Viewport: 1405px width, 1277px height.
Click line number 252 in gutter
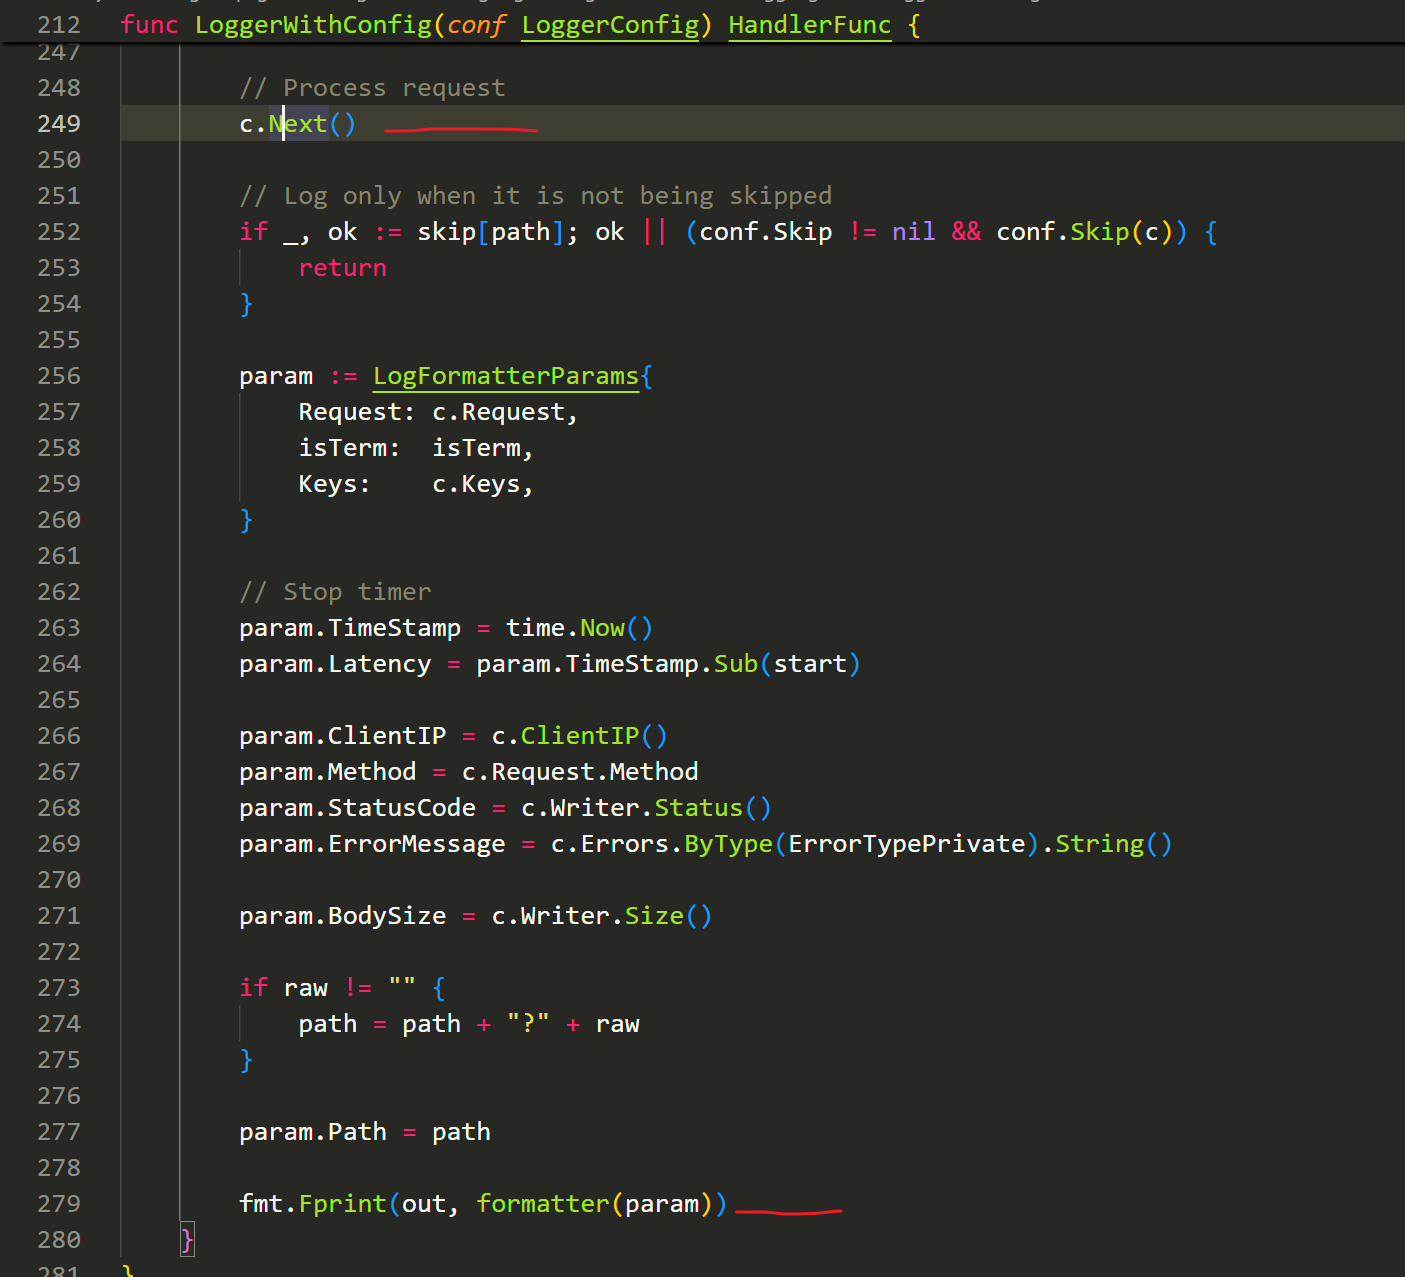tap(59, 232)
